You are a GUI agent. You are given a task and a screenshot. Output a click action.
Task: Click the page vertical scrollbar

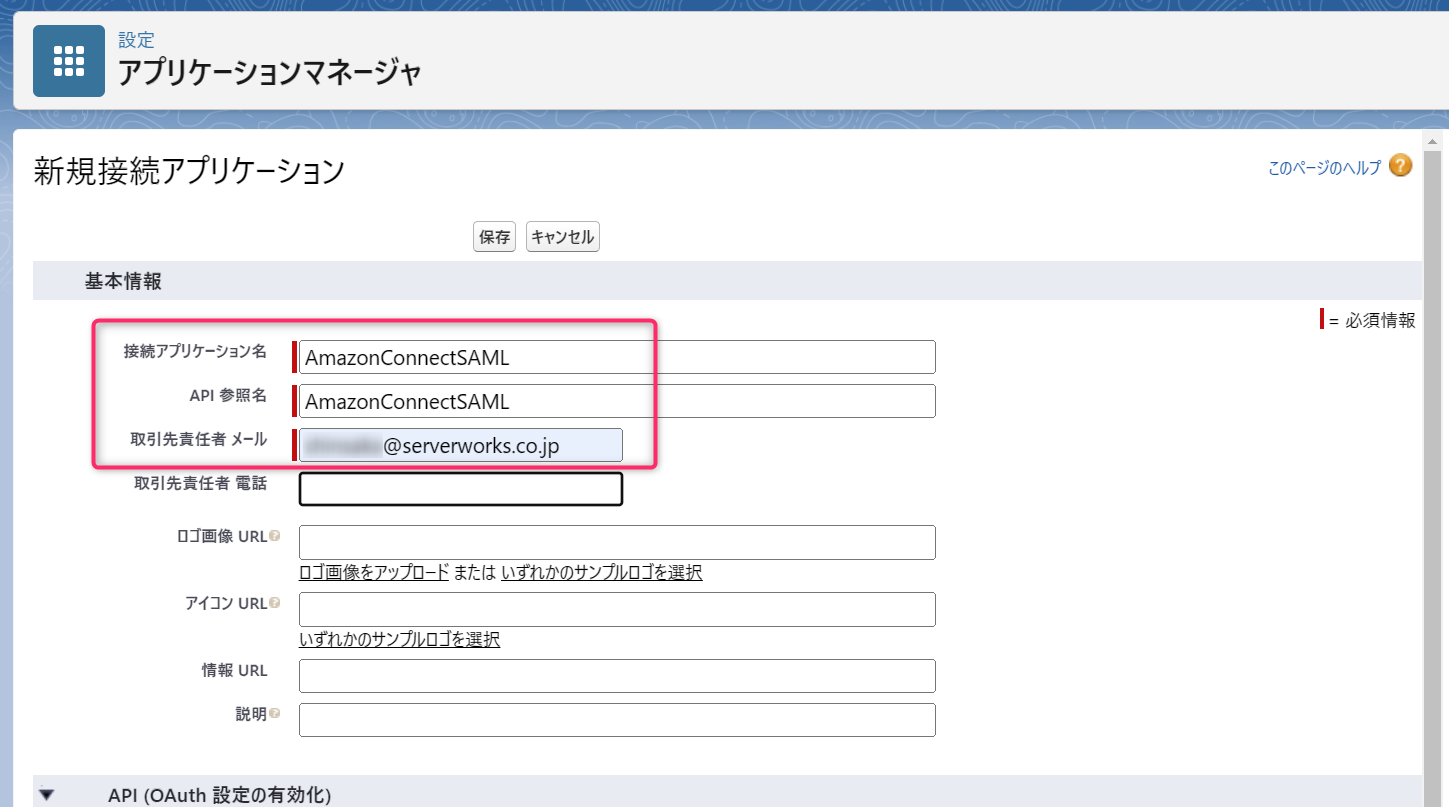(x=1432, y=470)
